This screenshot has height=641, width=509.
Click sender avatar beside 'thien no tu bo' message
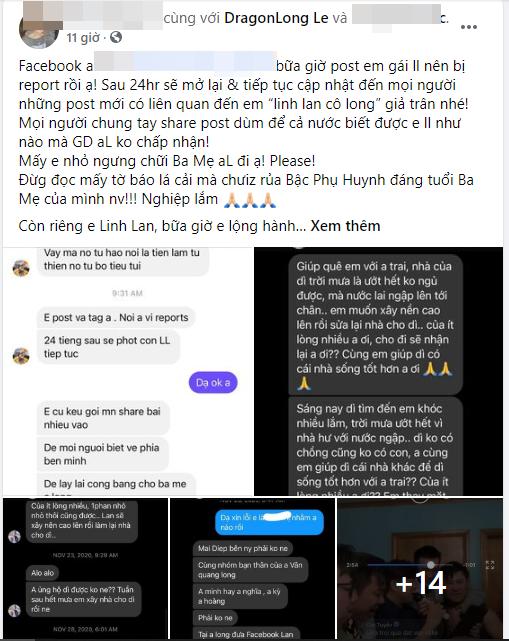(x=21, y=268)
